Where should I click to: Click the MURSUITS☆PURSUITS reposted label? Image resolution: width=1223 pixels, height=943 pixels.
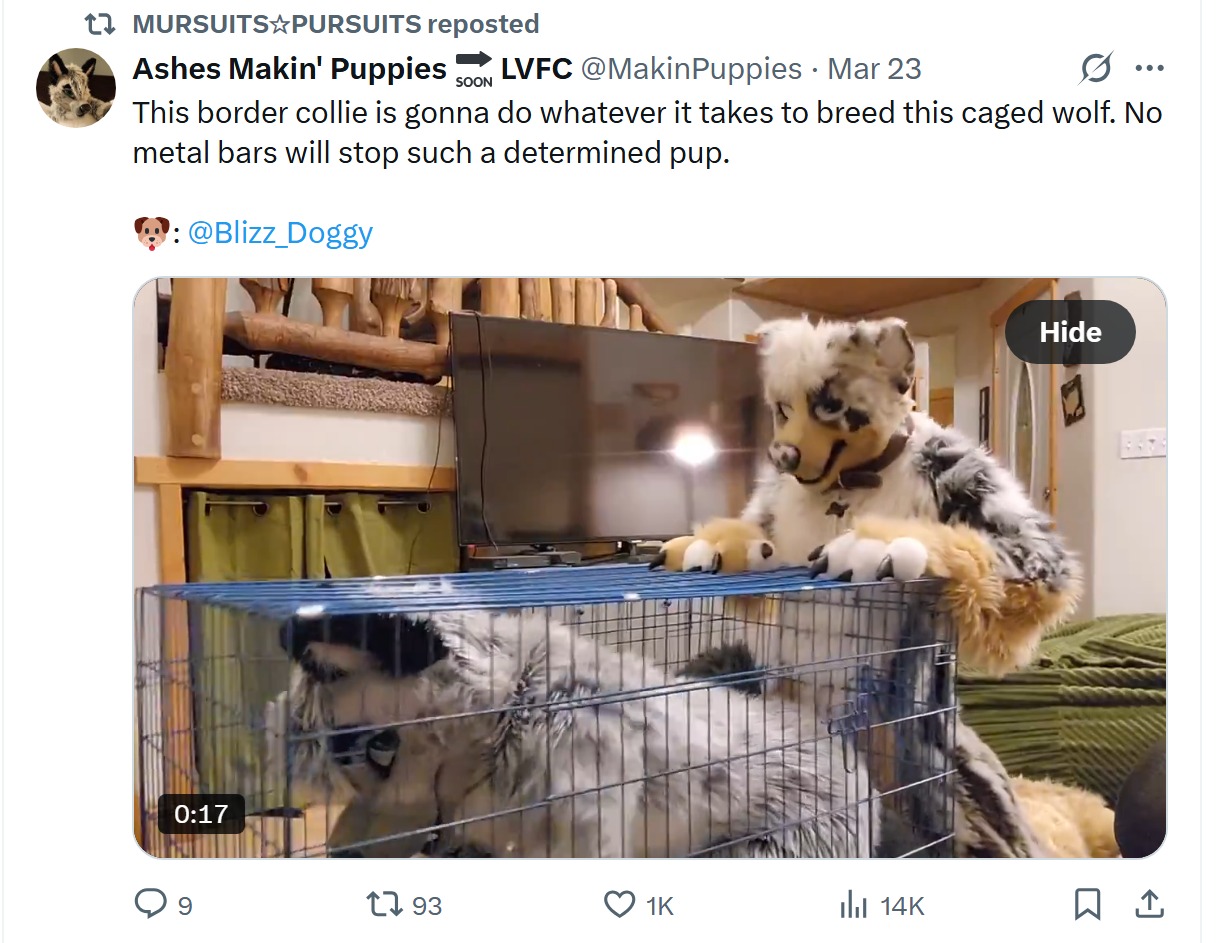pos(336,23)
